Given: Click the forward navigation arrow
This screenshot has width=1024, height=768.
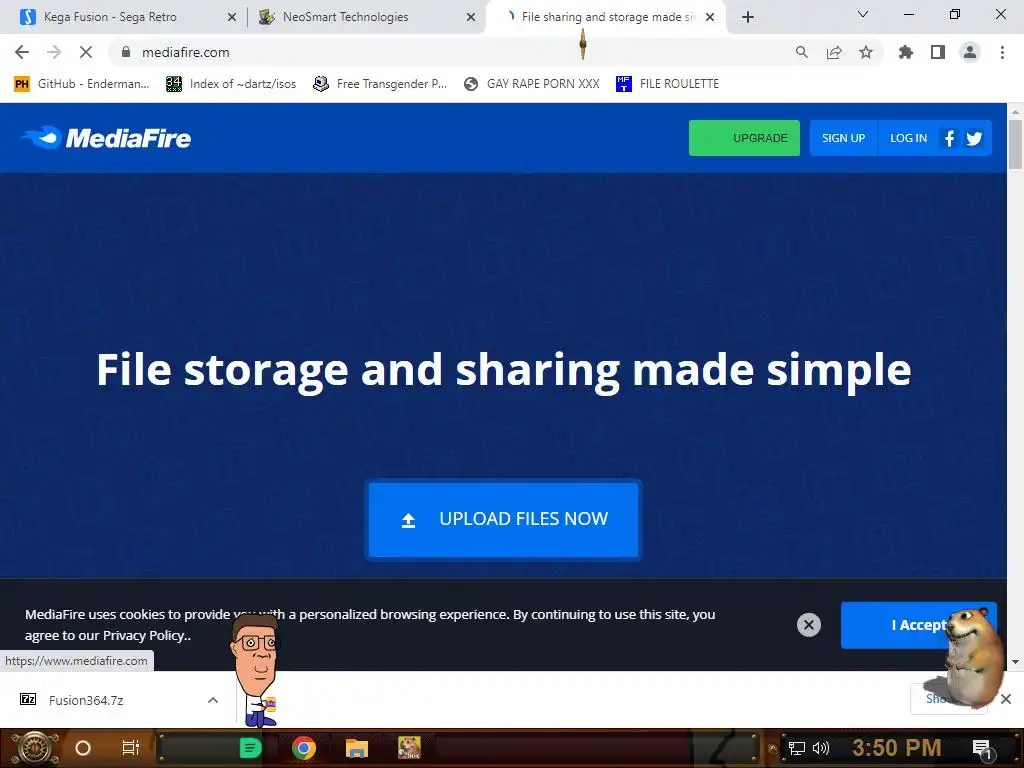Looking at the screenshot, I should [54, 52].
